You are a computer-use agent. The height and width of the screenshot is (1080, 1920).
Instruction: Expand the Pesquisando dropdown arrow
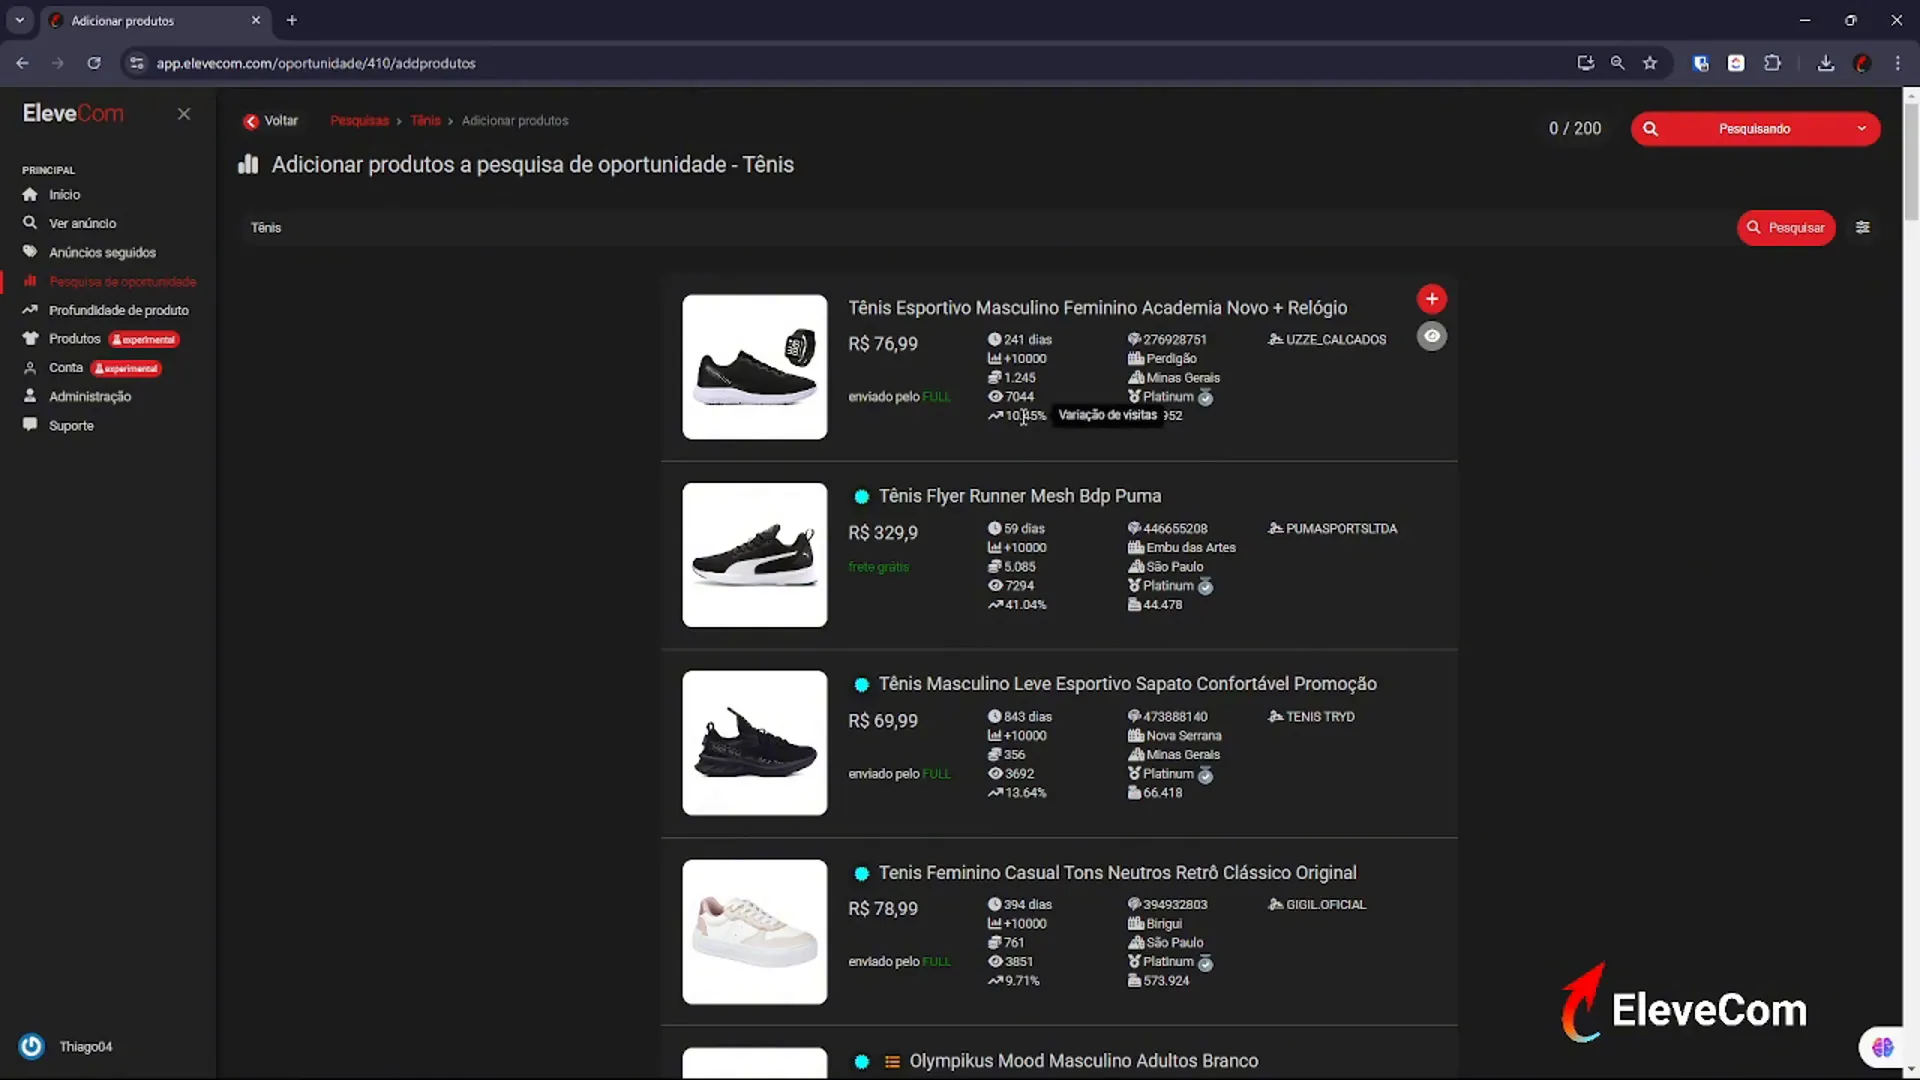[x=1861, y=129]
